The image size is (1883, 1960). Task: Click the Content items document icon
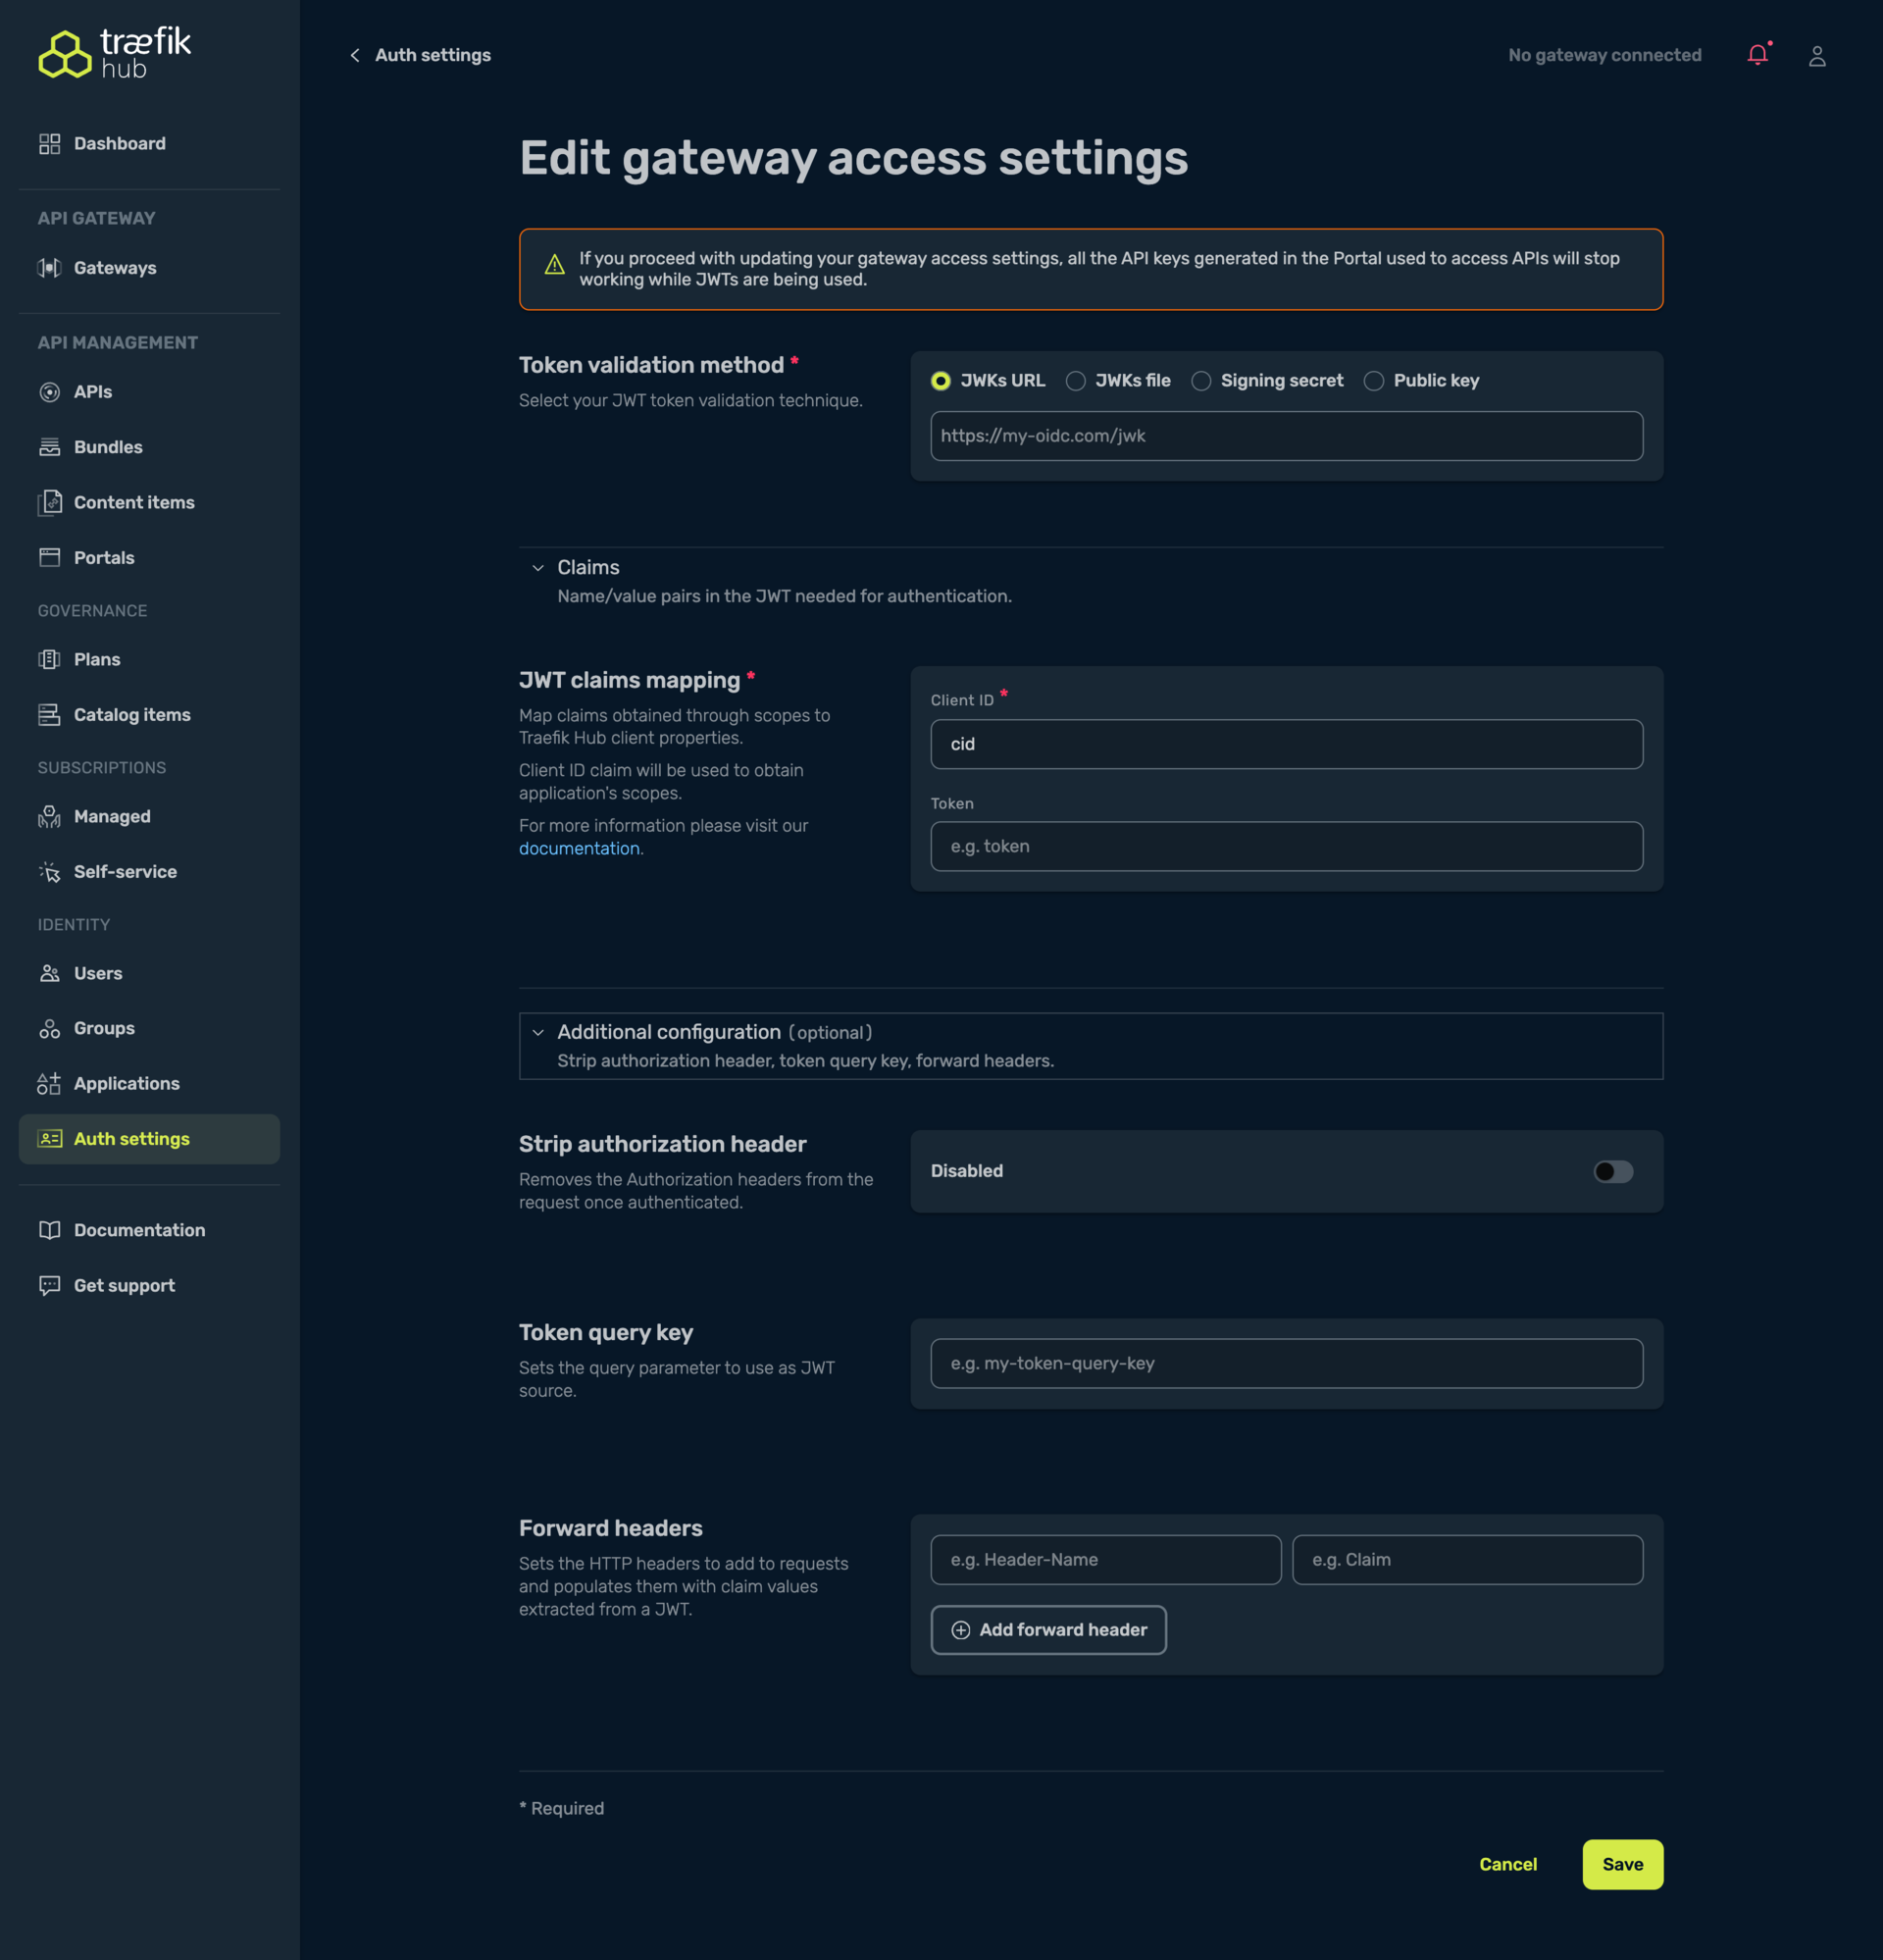(x=49, y=503)
